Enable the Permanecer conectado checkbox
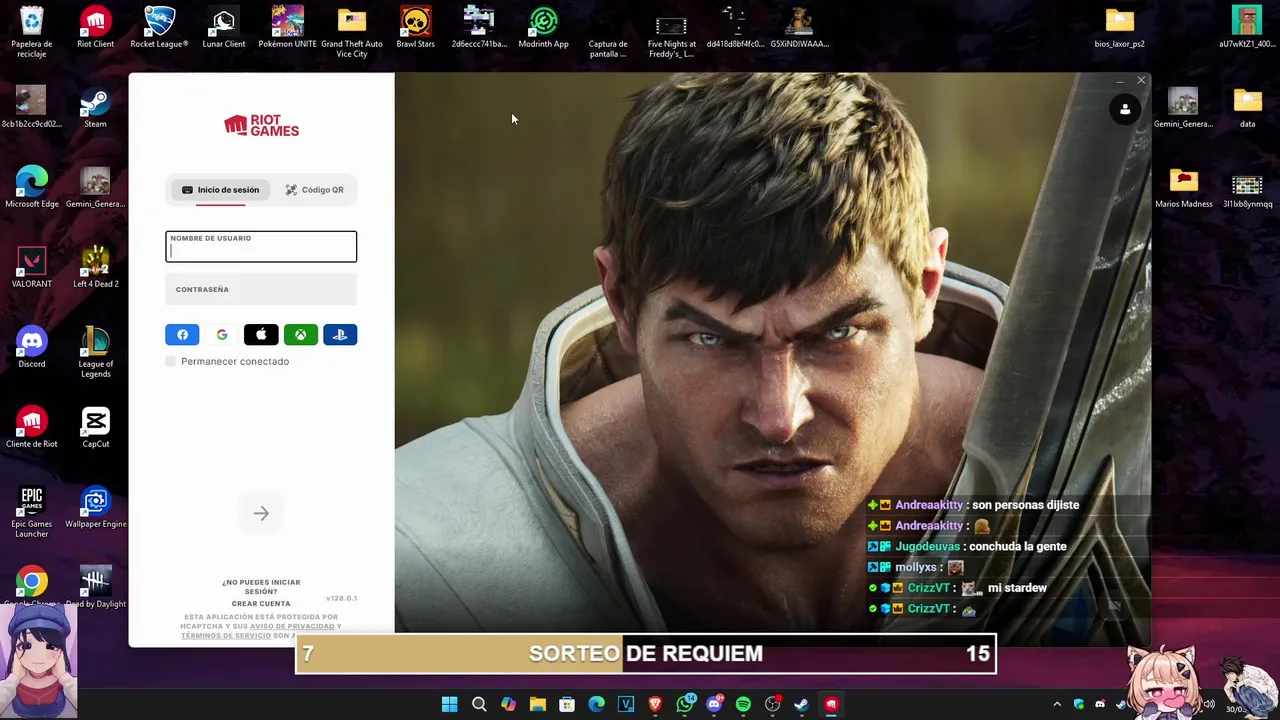The width and height of the screenshot is (1280, 720). (171, 361)
